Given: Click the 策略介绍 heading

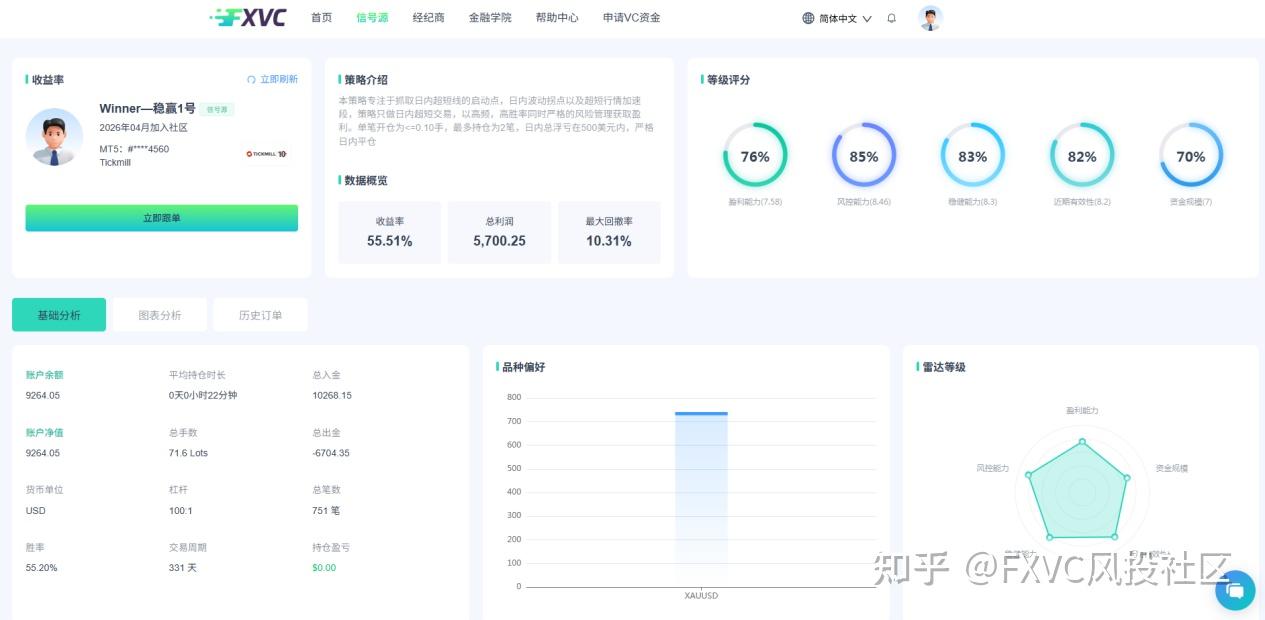Looking at the screenshot, I should tap(366, 80).
